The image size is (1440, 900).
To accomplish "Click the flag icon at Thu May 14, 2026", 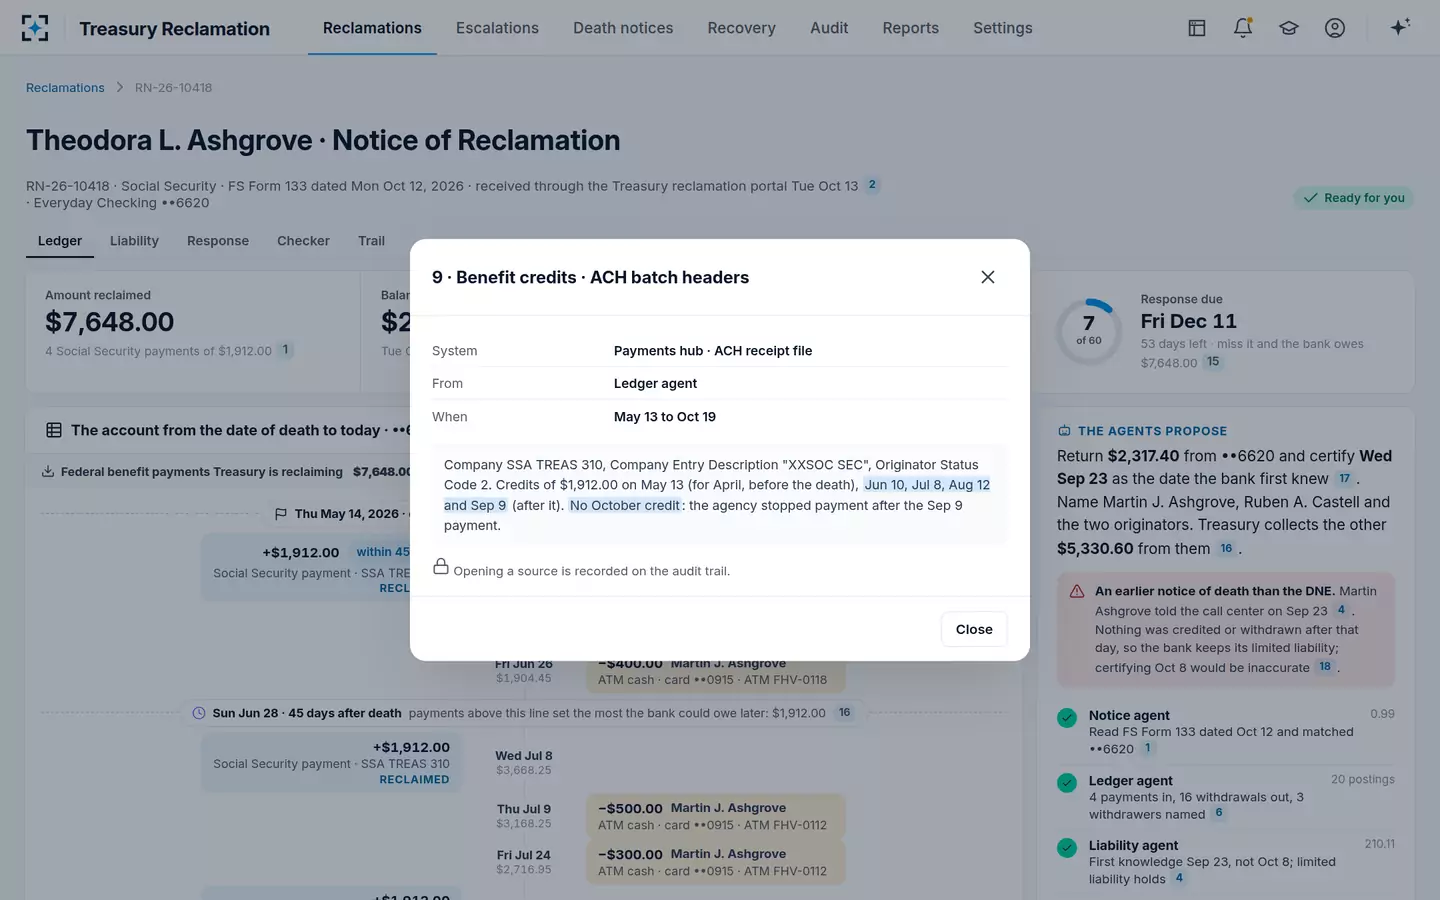I will point(281,514).
